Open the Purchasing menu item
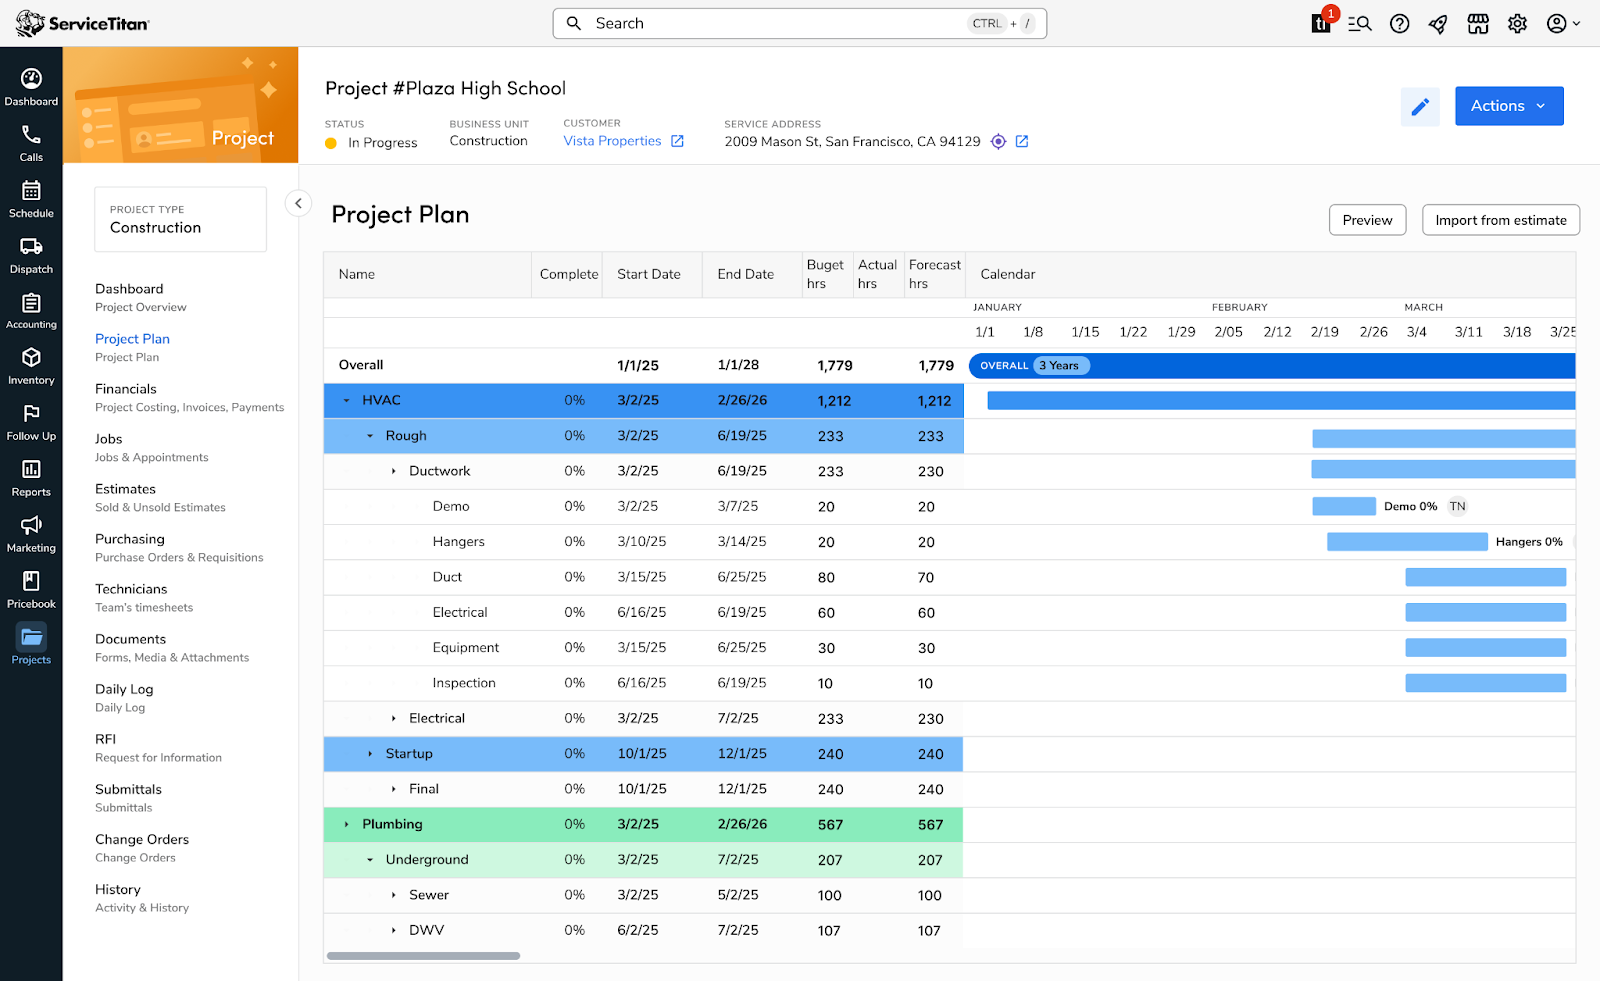Image resolution: width=1600 pixels, height=981 pixels. tap(179, 547)
